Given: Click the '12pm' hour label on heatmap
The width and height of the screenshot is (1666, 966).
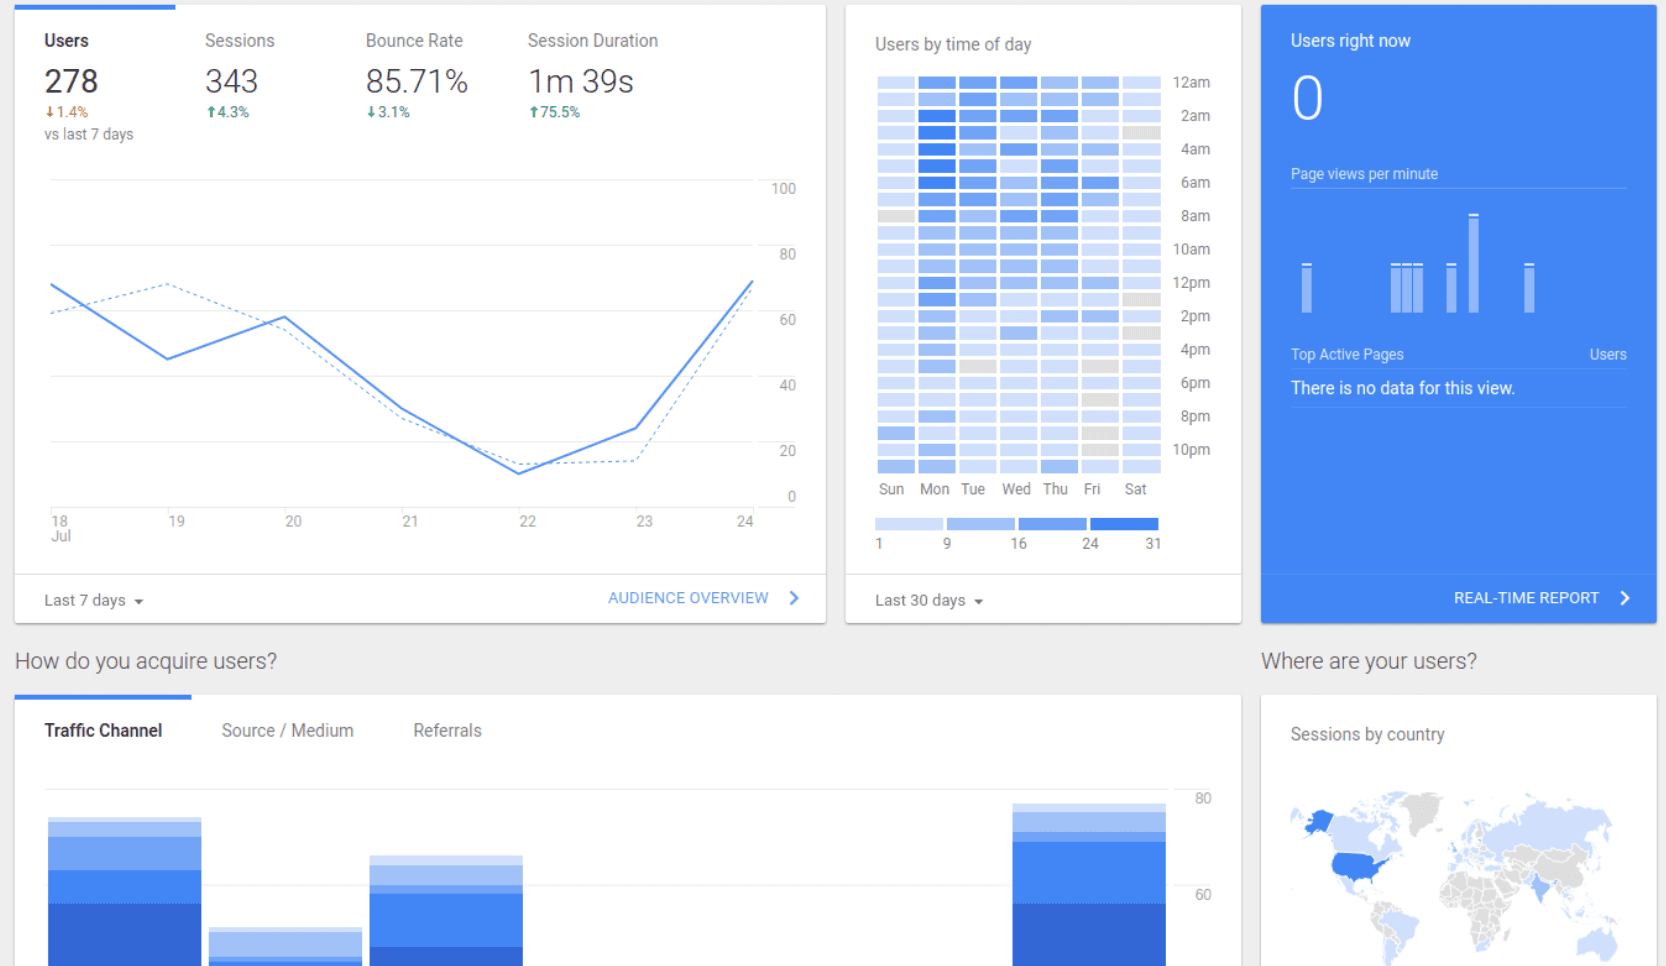Looking at the screenshot, I should tap(1191, 283).
